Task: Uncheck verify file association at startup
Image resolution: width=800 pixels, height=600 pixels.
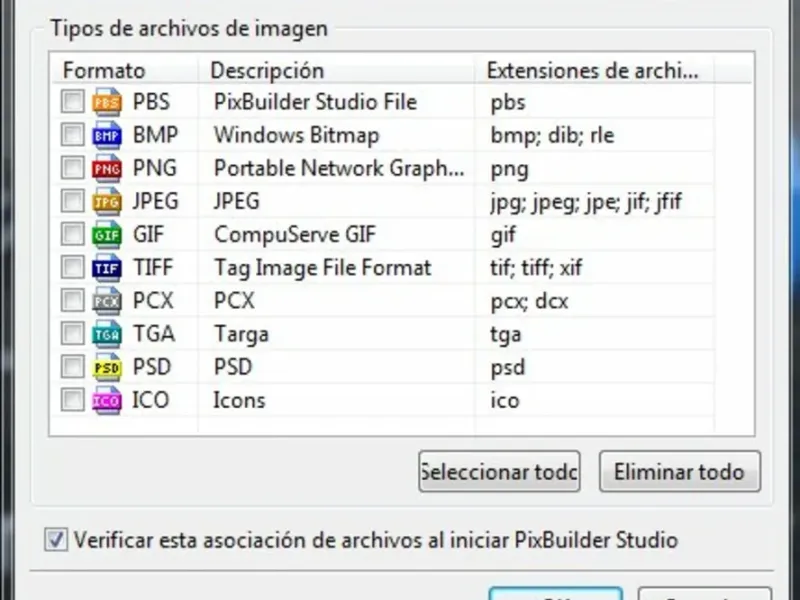Action: pos(56,541)
